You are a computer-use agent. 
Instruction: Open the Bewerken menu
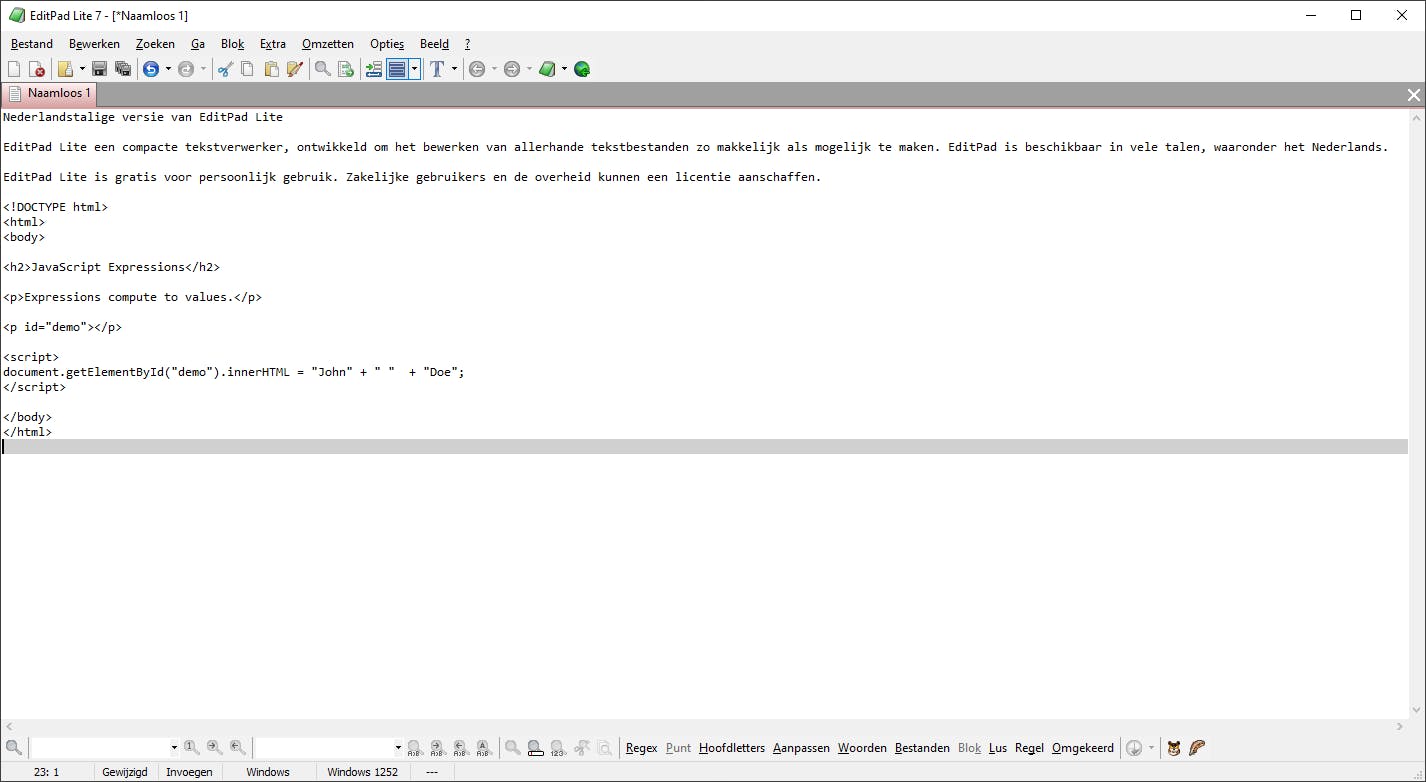click(94, 44)
